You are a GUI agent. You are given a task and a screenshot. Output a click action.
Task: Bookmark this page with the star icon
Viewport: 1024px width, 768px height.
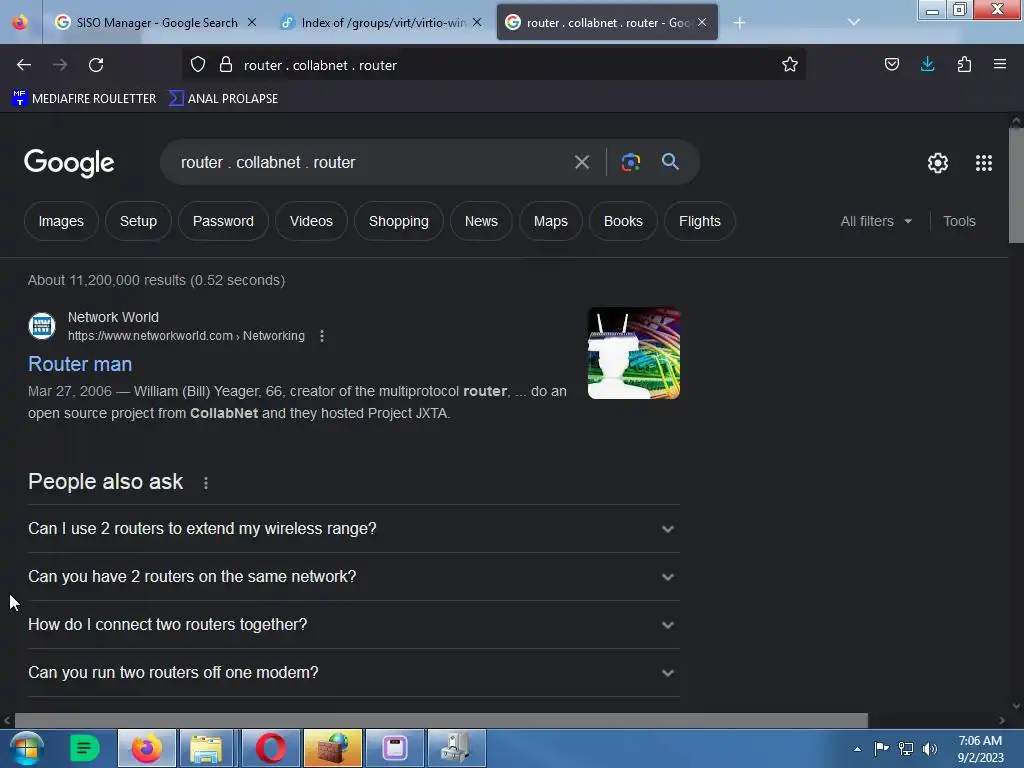[790, 64]
